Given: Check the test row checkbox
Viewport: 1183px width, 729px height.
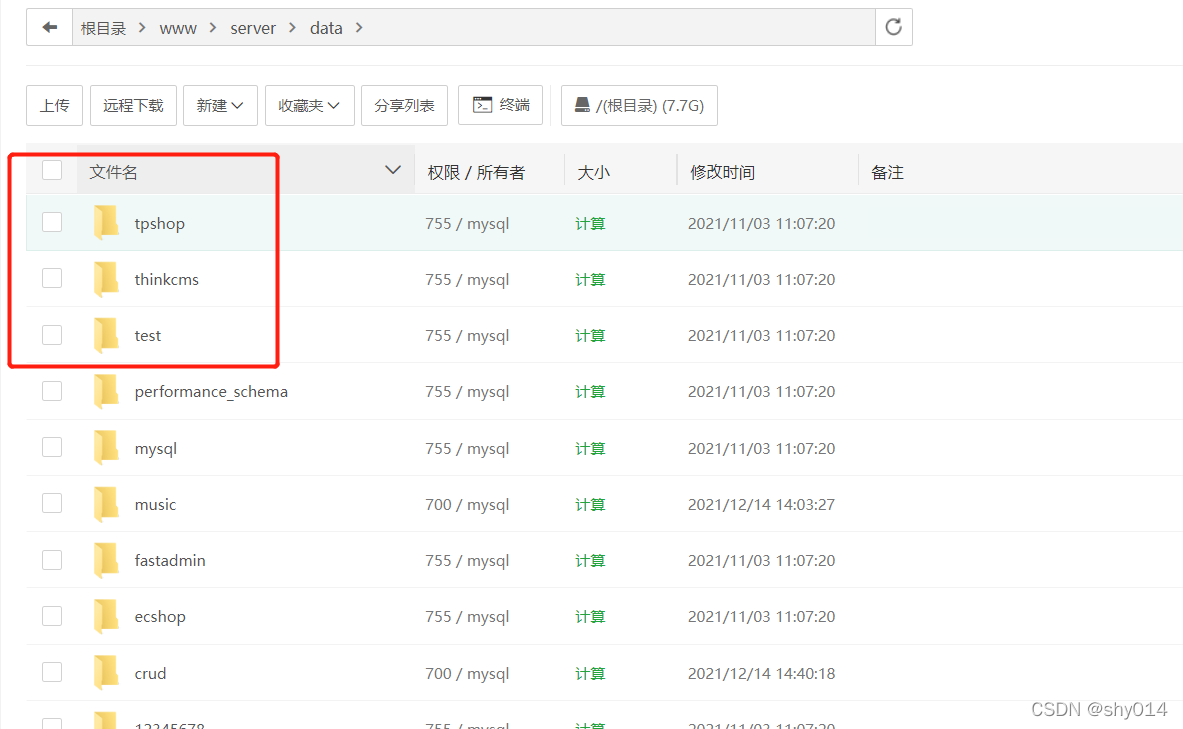Looking at the screenshot, I should click(x=52, y=335).
